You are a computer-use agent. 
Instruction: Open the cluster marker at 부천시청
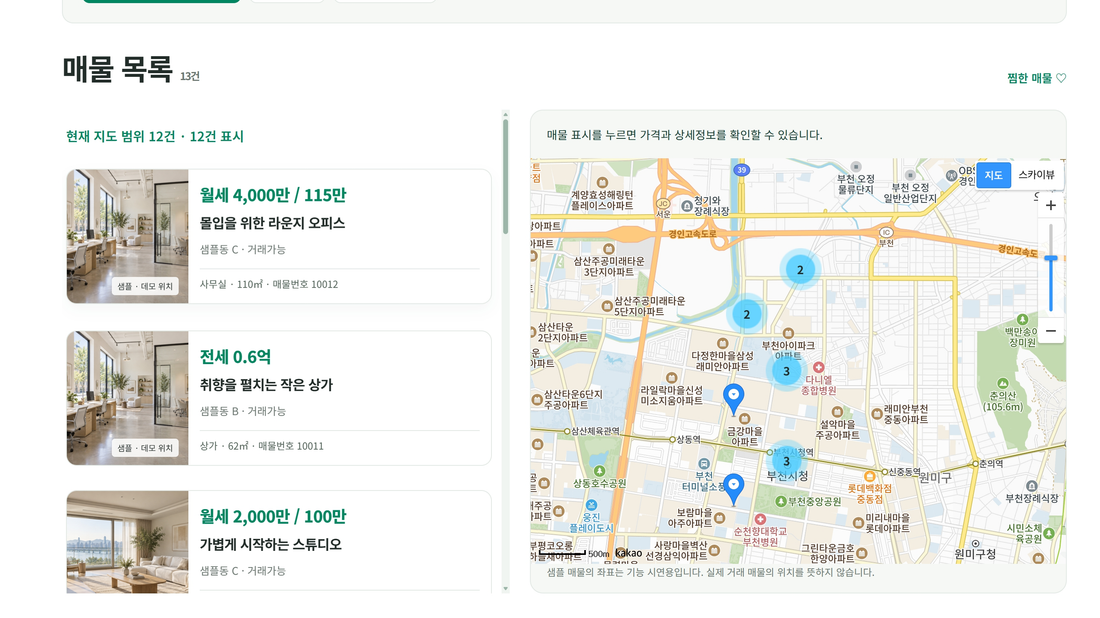[x=786, y=461]
